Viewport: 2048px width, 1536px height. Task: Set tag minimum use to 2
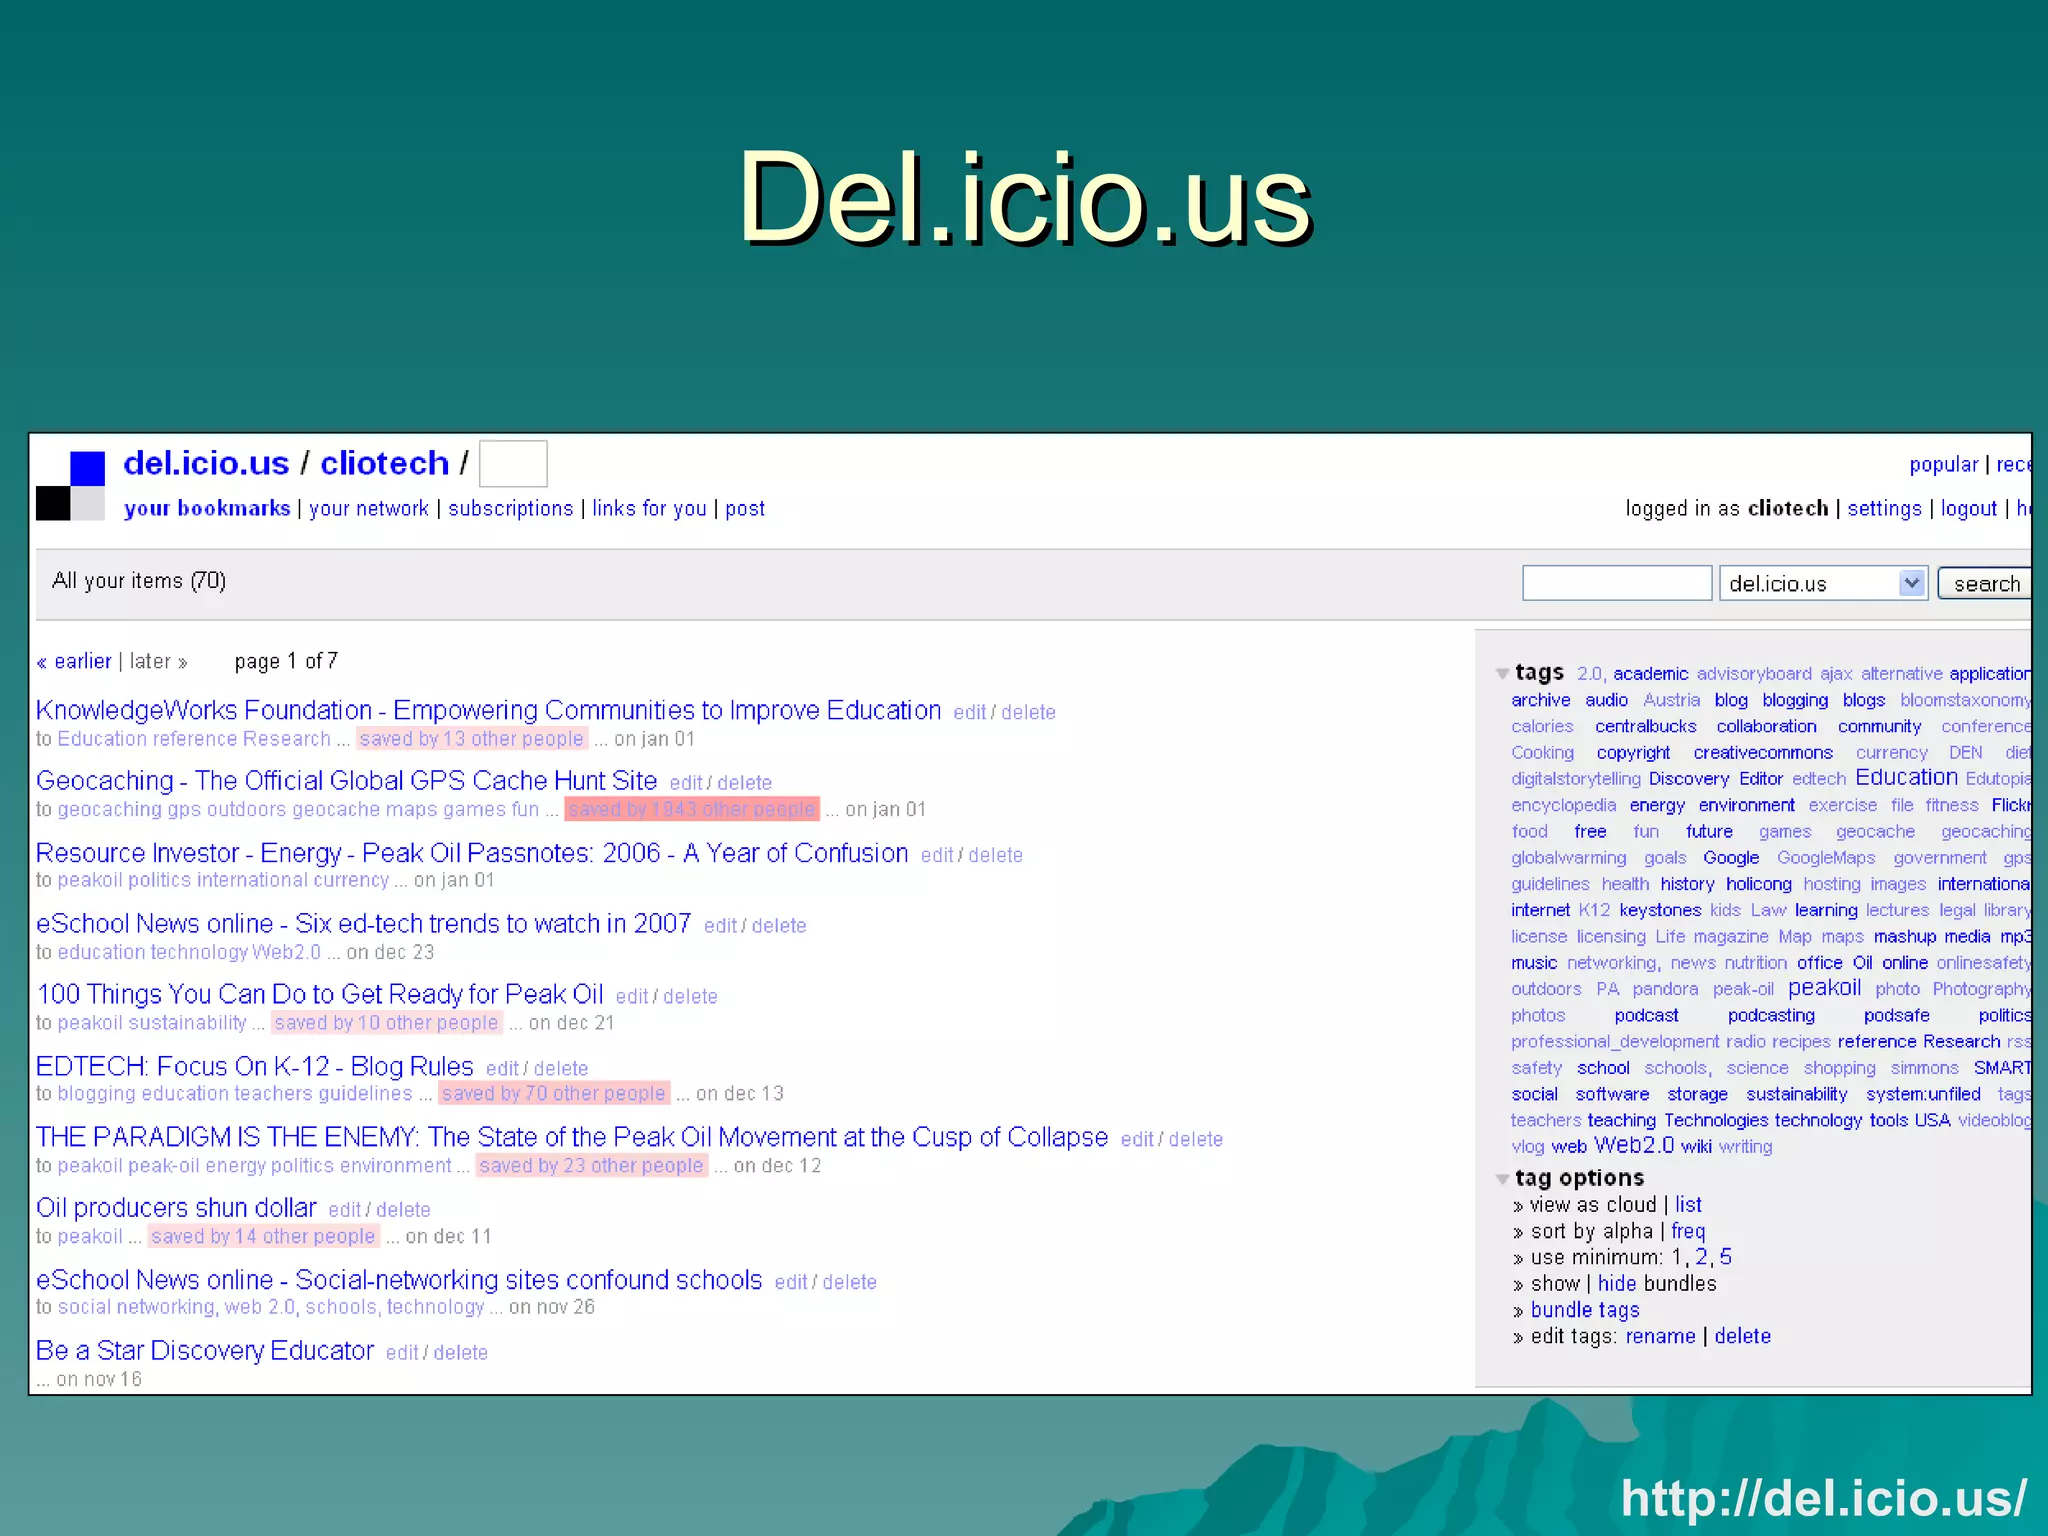pyautogui.click(x=1701, y=1257)
